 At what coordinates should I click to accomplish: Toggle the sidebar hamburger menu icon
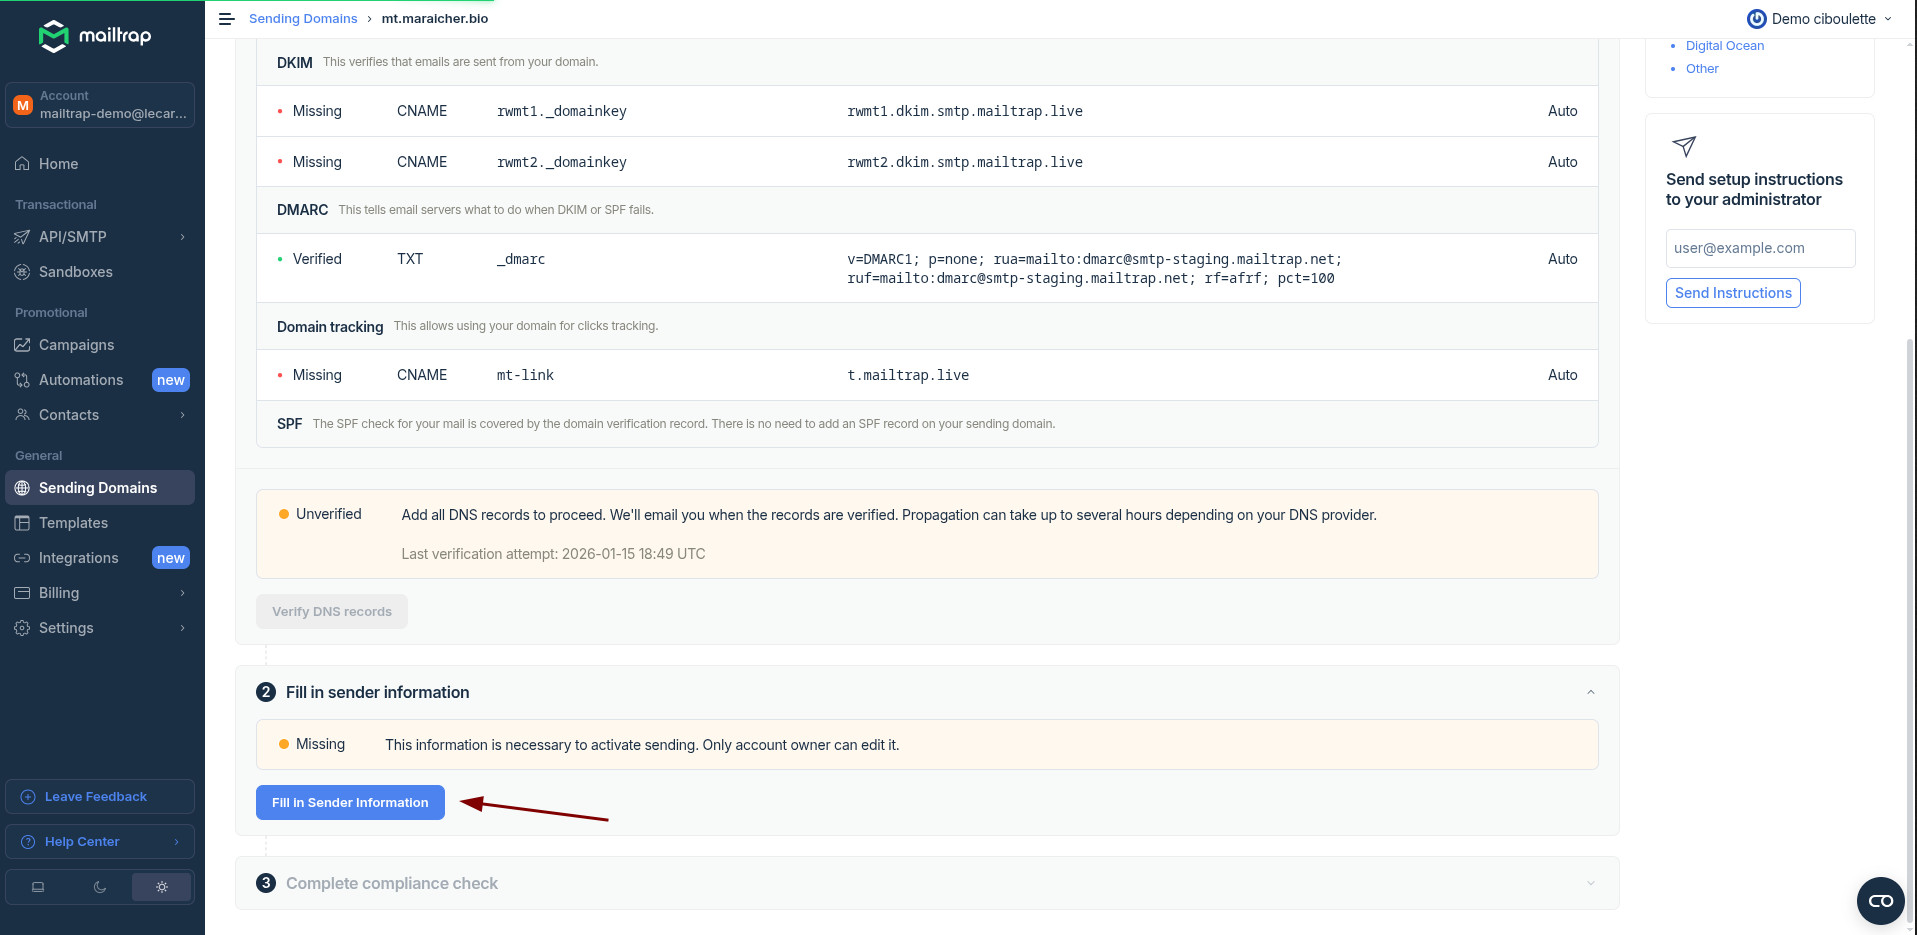pos(227,19)
